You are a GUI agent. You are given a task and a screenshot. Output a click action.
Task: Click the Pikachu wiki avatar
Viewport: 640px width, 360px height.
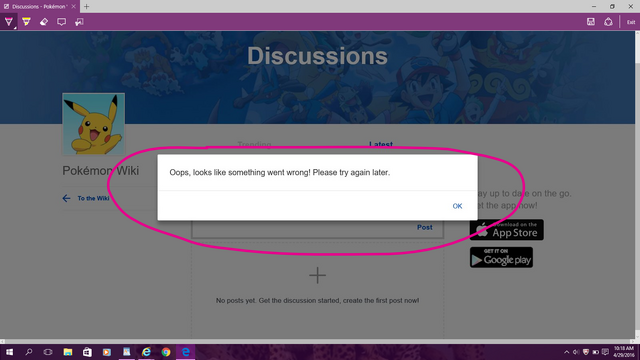(x=93, y=124)
